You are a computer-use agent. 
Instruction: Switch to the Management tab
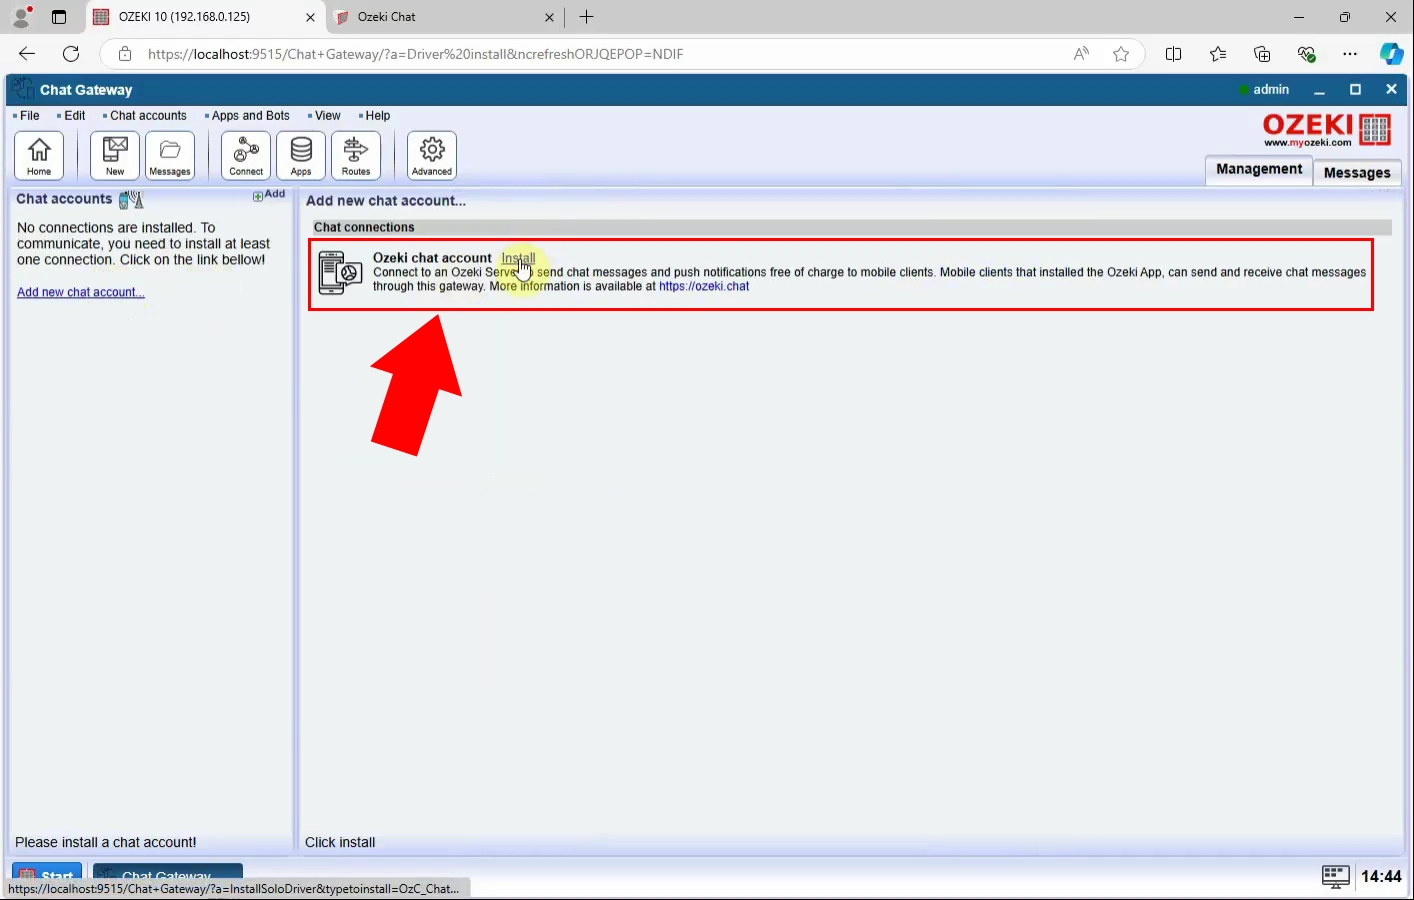(1259, 170)
